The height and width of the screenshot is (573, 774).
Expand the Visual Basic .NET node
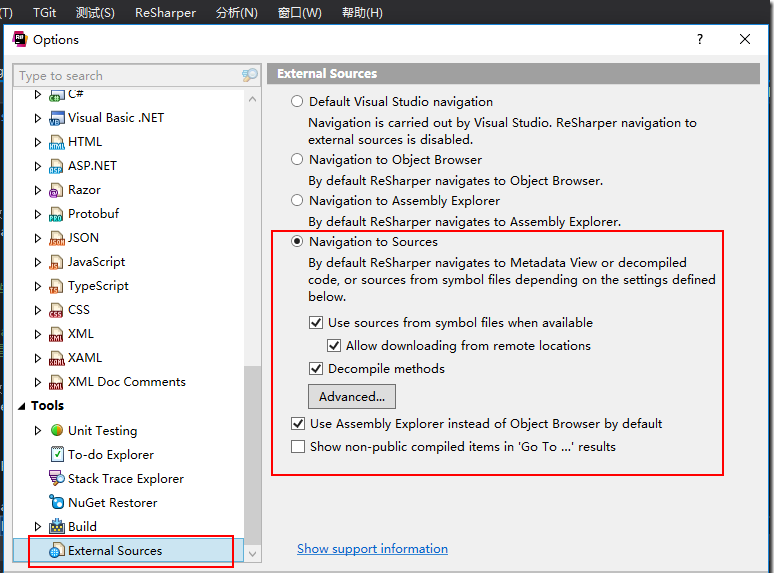click(38, 118)
